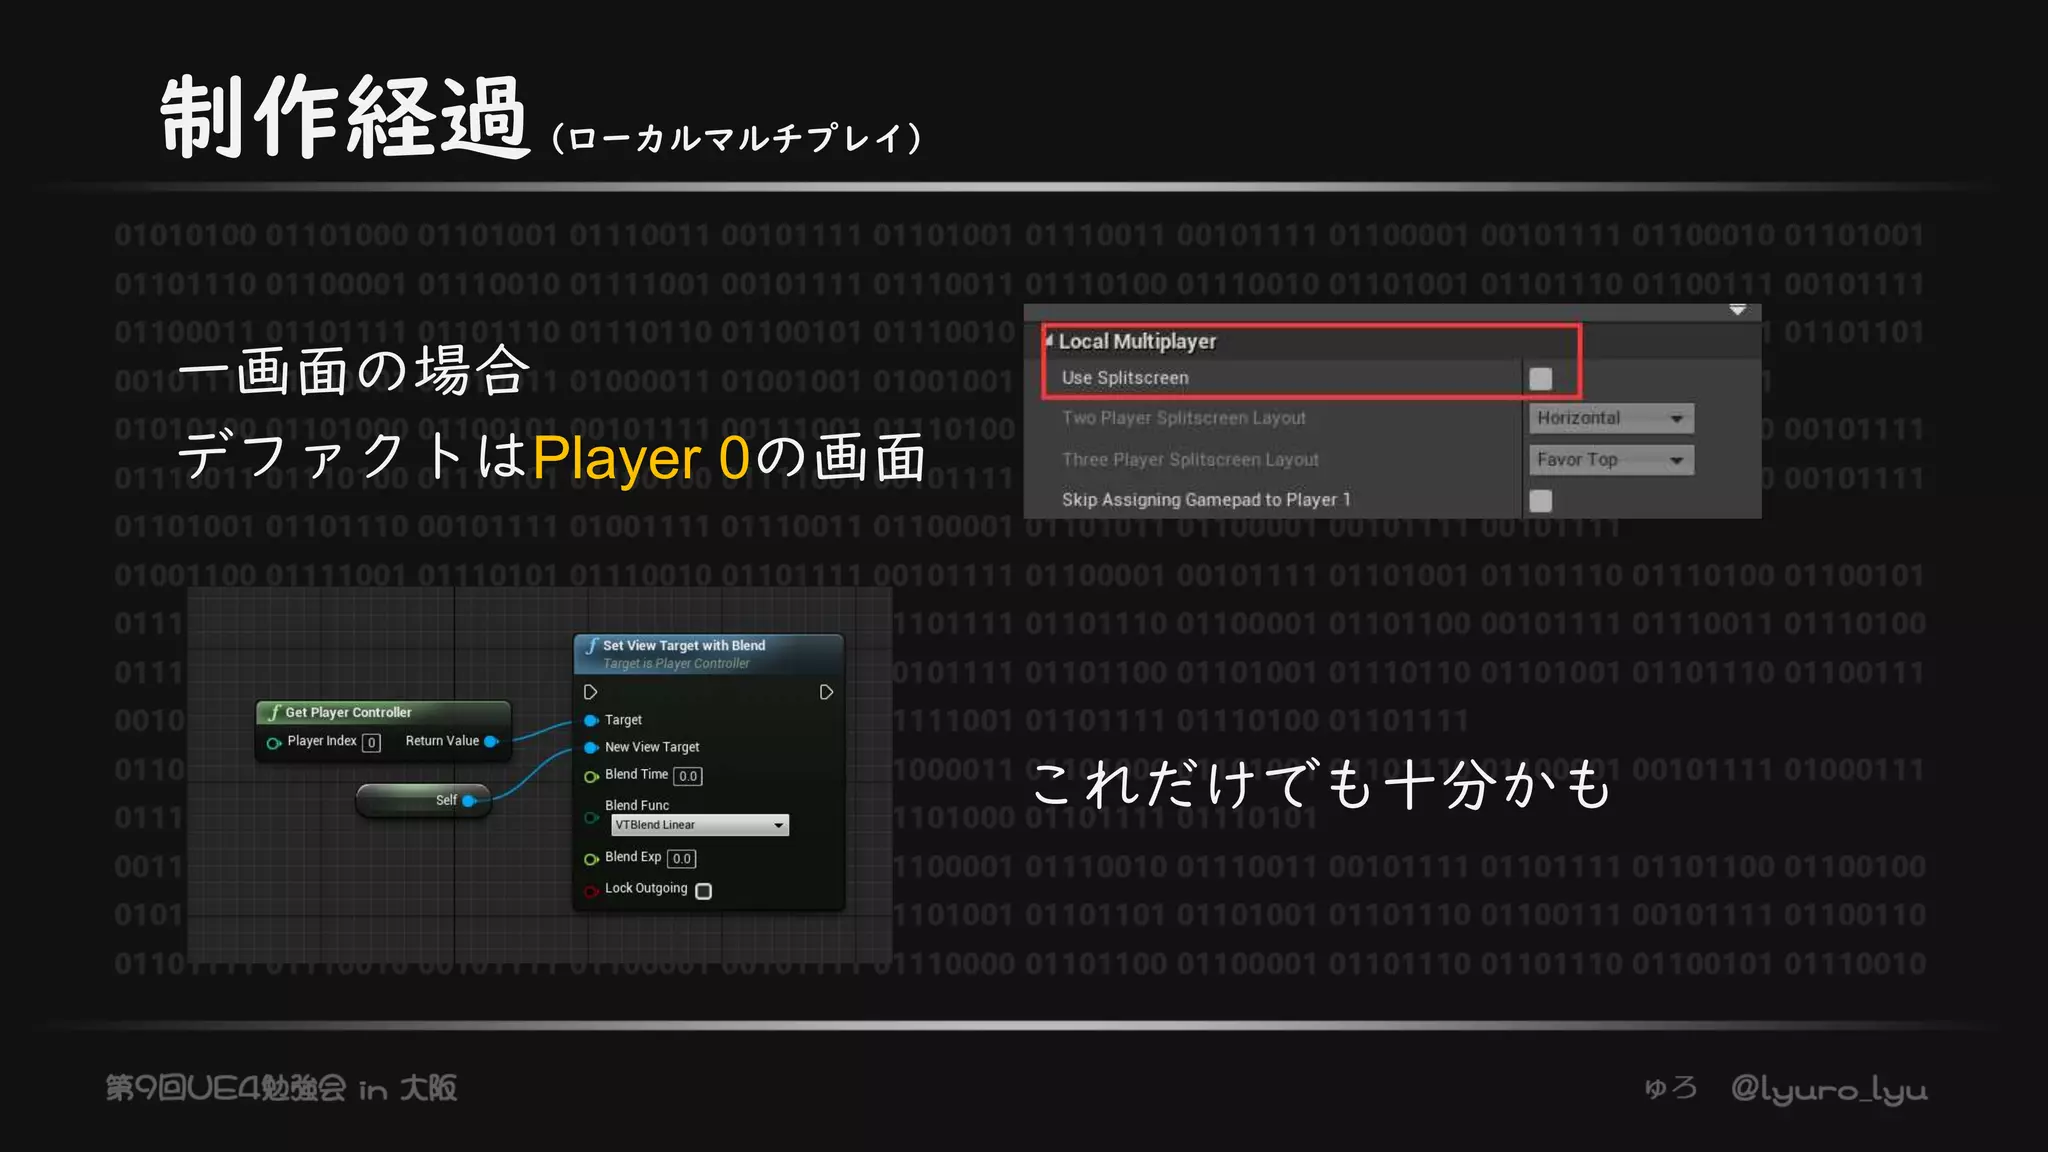Toggle Skip Assigning Gamepad to Player 1 checkbox

tap(1541, 501)
